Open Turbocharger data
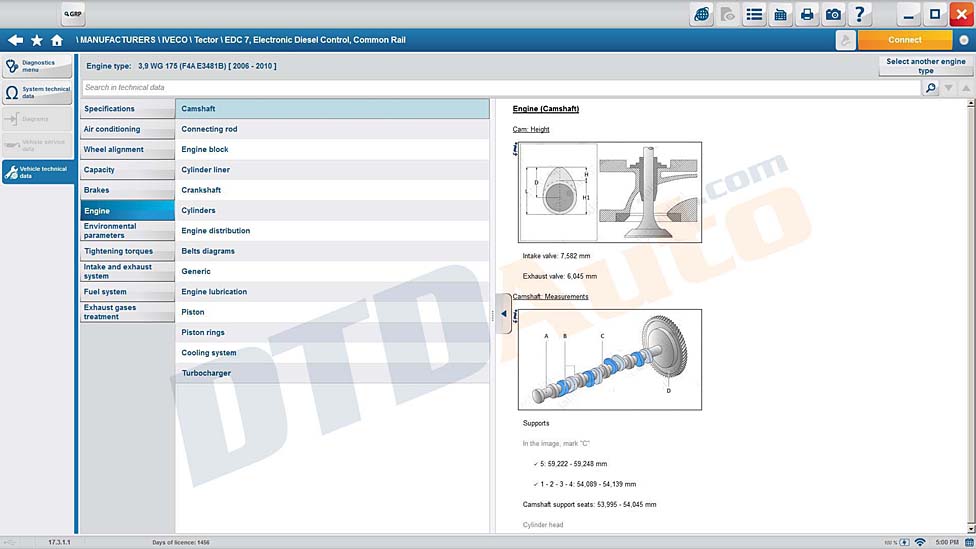Viewport: 976px width, 549px height. click(x=332, y=373)
